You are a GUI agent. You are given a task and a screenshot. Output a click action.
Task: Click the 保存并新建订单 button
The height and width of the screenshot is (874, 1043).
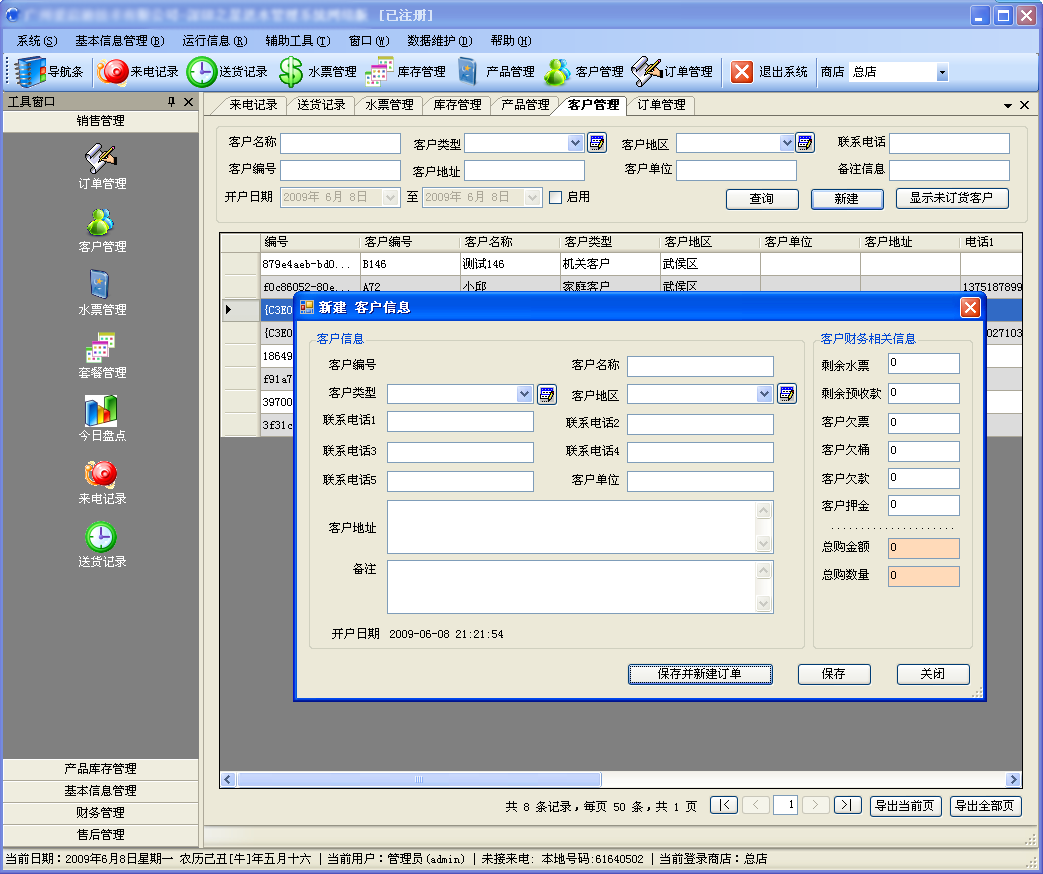point(700,674)
